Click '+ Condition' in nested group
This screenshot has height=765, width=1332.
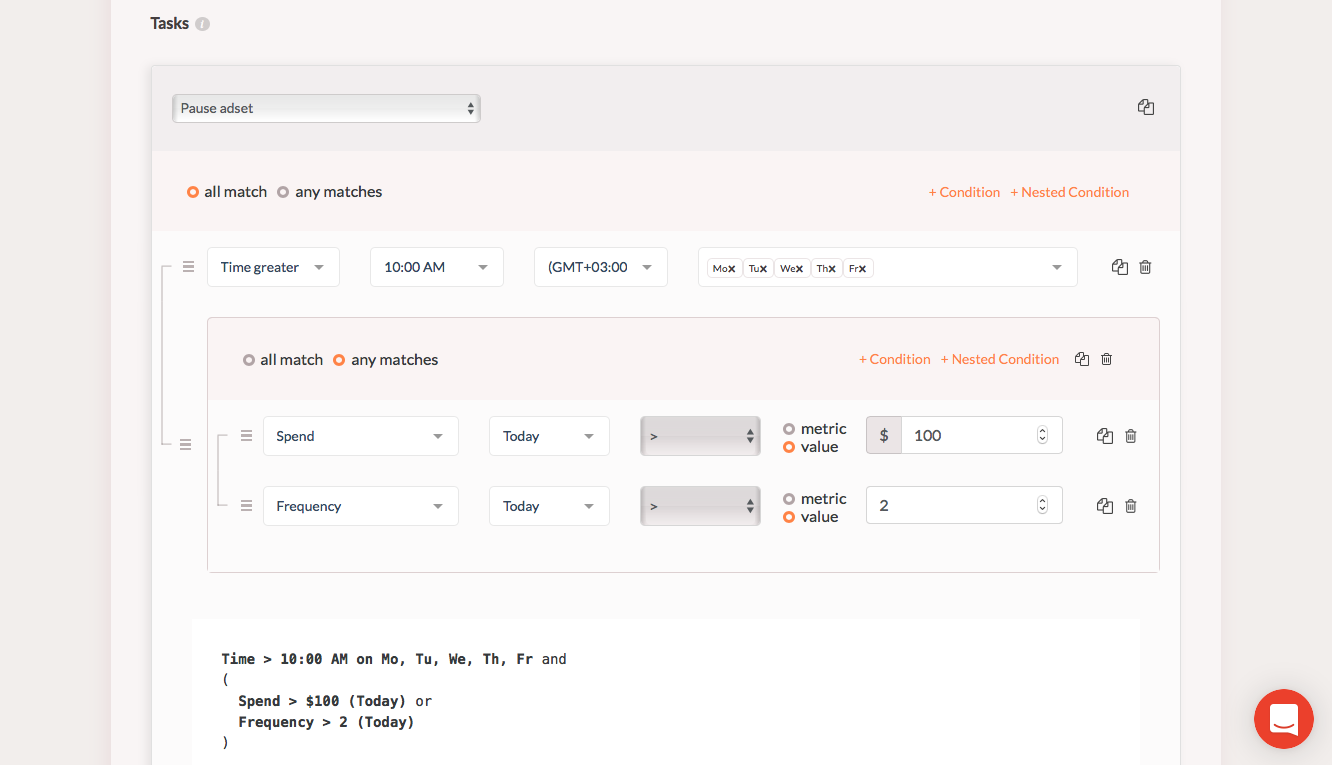point(894,359)
